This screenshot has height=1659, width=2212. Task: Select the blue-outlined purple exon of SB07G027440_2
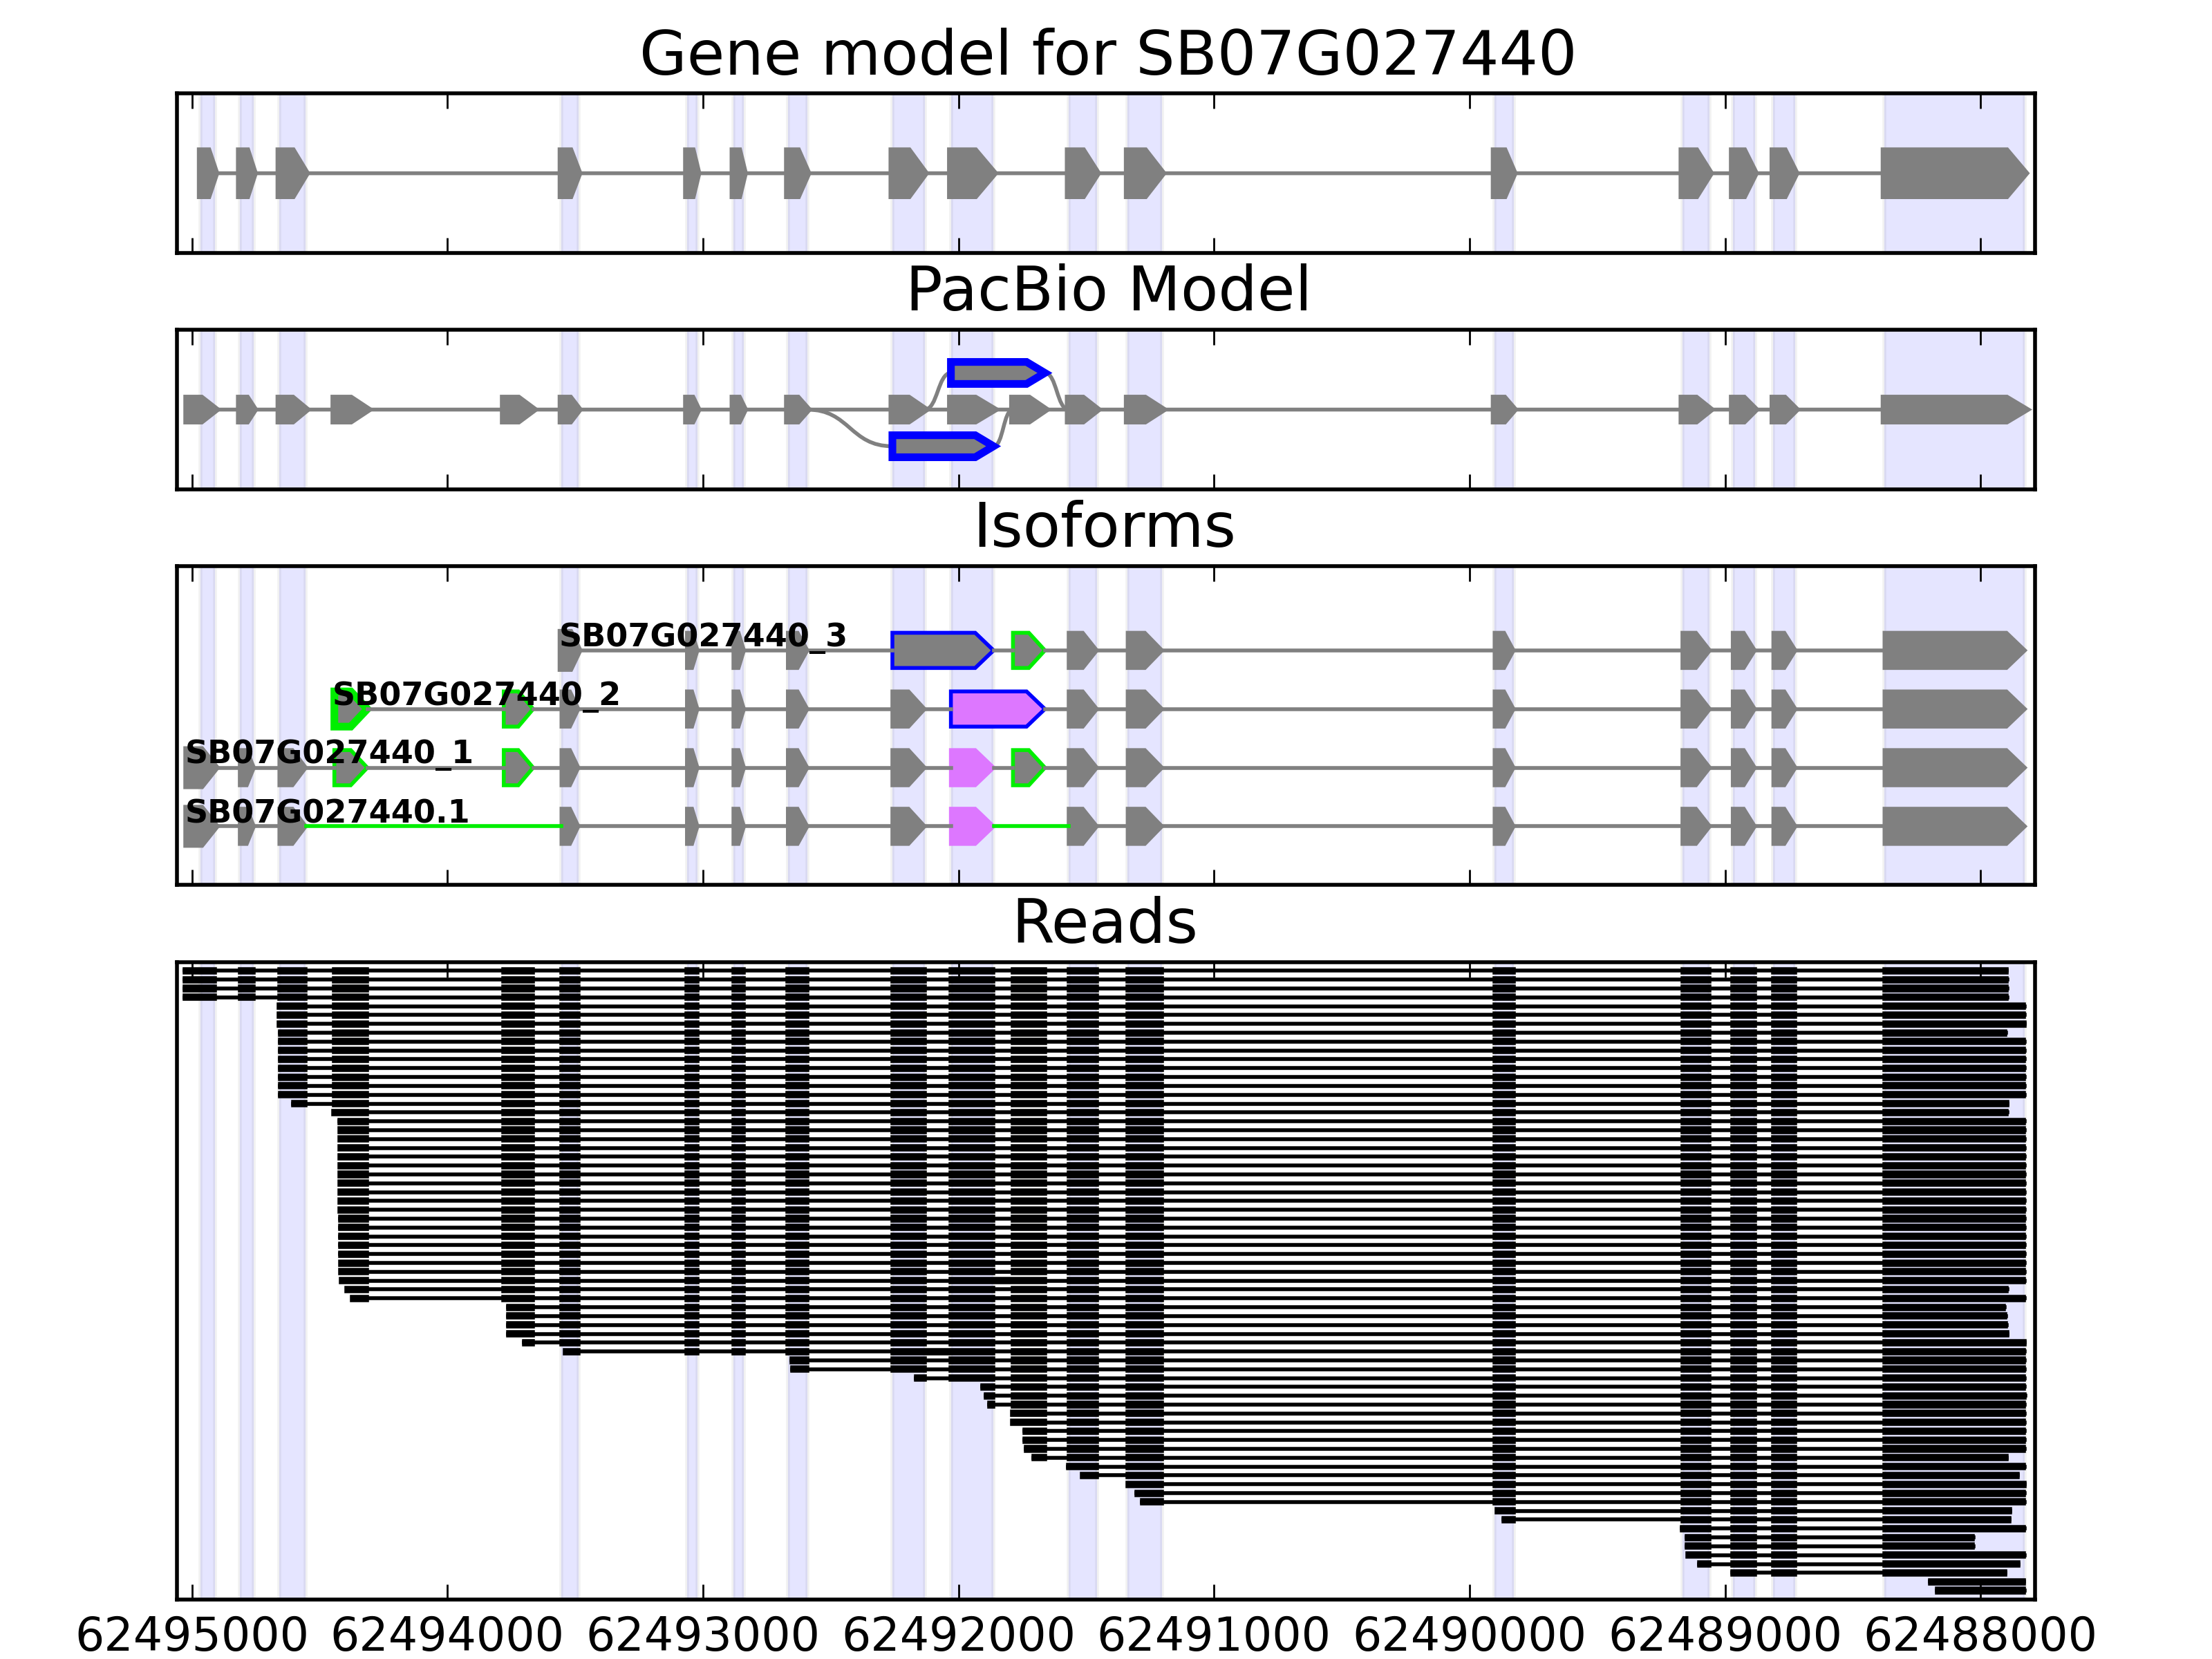pyautogui.click(x=994, y=709)
